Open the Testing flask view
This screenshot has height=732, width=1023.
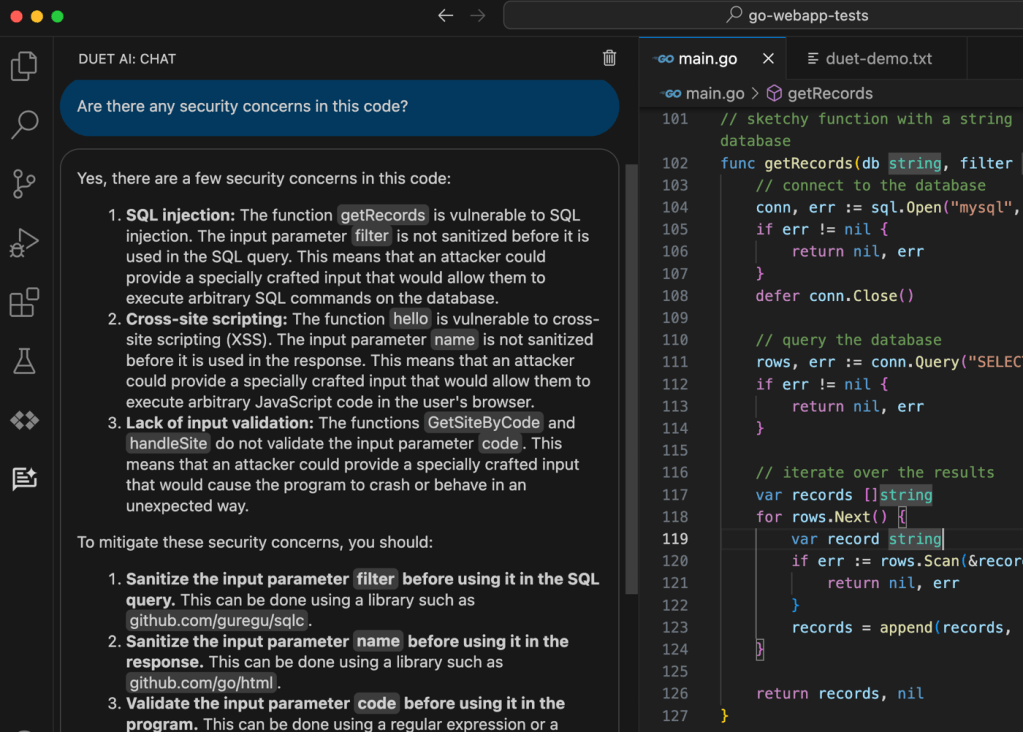pos(24,361)
